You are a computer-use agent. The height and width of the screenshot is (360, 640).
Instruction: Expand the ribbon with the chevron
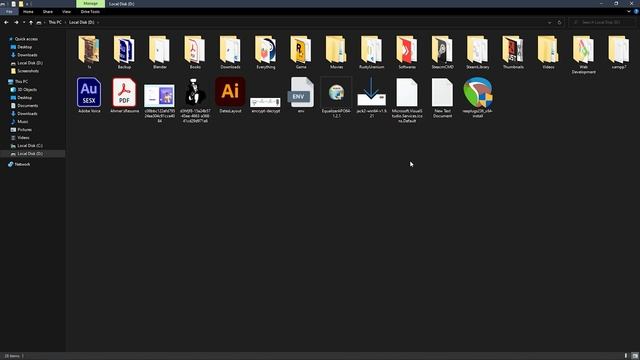pyautogui.click(x=629, y=11)
